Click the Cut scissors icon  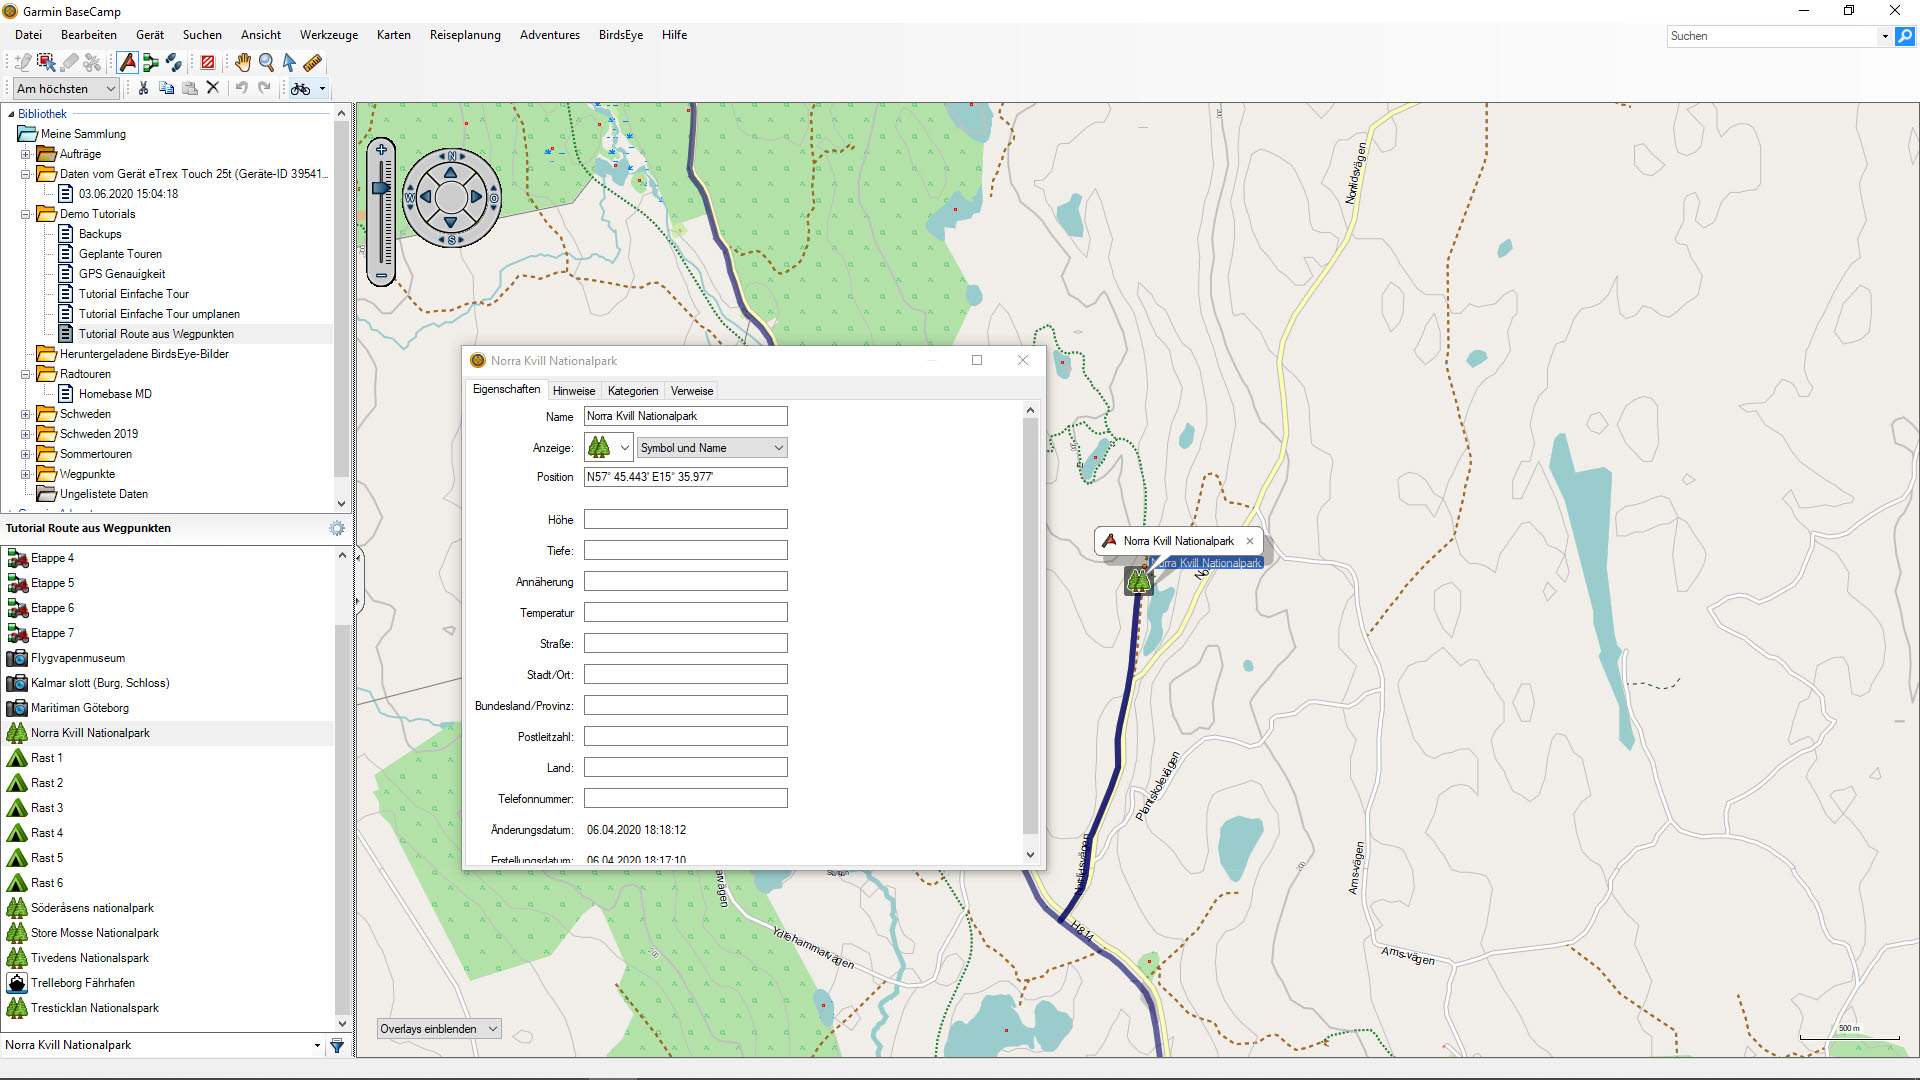coord(144,88)
